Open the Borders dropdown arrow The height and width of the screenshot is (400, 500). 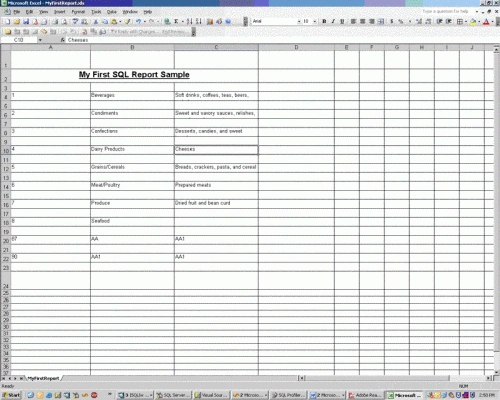466,22
